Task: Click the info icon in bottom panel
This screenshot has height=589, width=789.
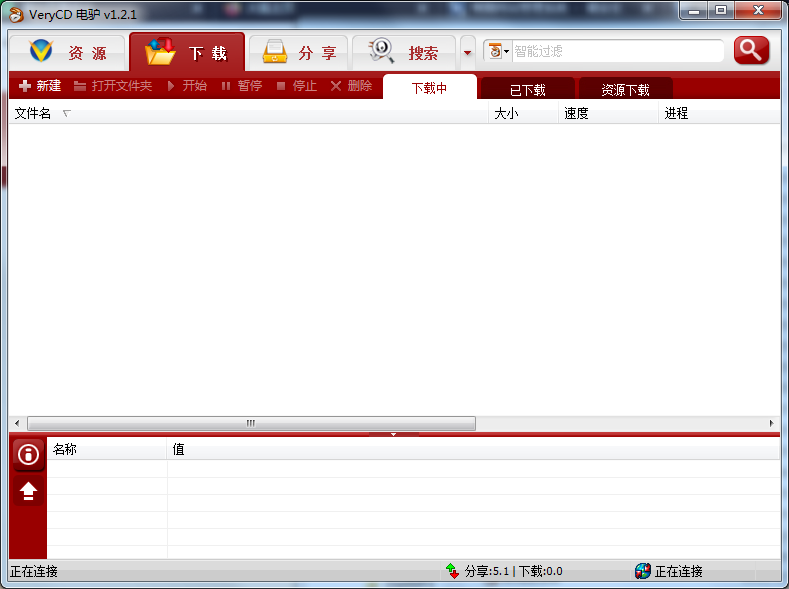Action: (x=28, y=454)
